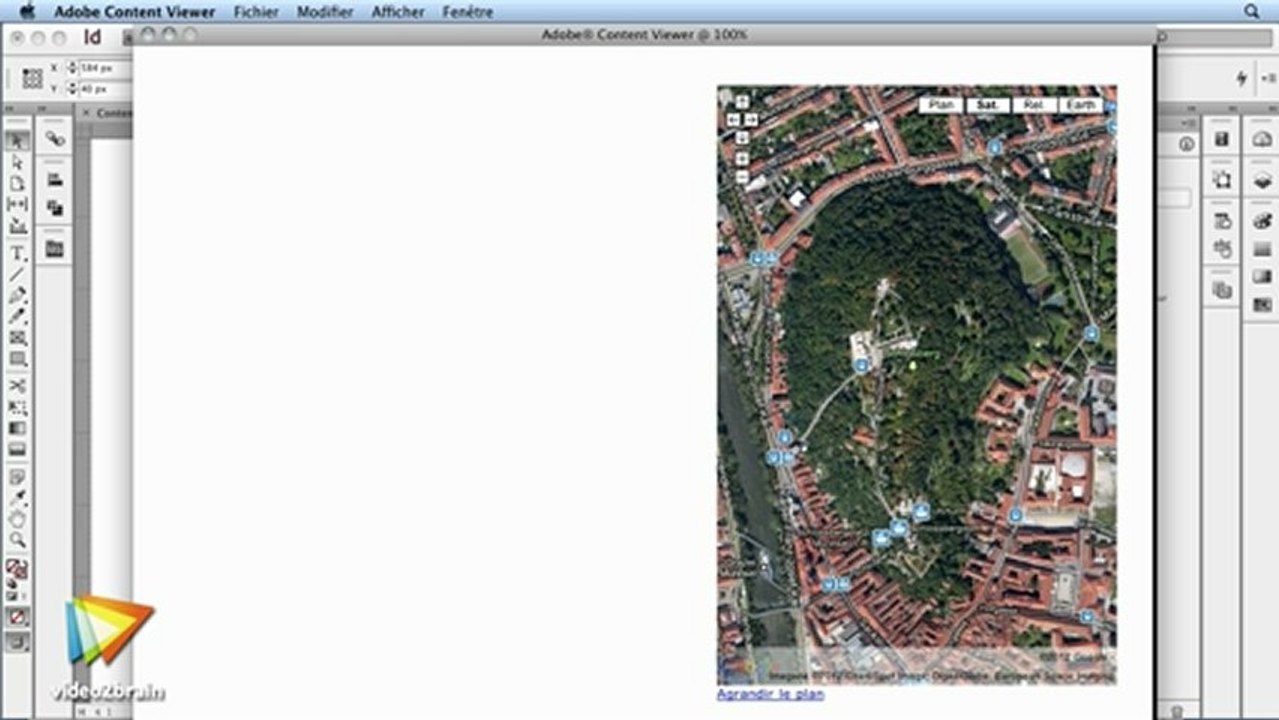This screenshot has width=1279, height=720.
Task: Switch map to Plan view
Action: [x=941, y=105]
